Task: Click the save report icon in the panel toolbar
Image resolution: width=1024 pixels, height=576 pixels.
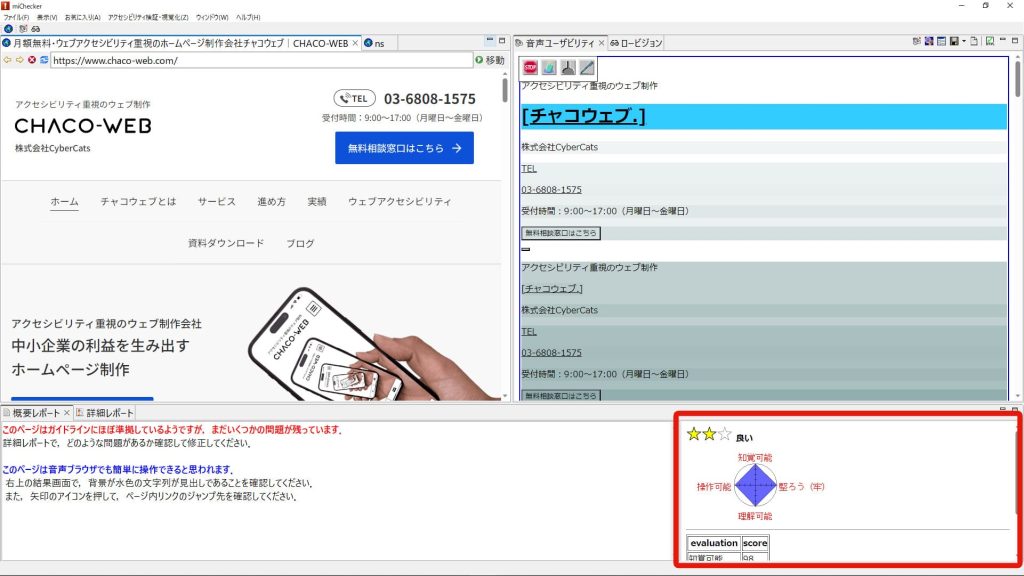Action: [953, 40]
